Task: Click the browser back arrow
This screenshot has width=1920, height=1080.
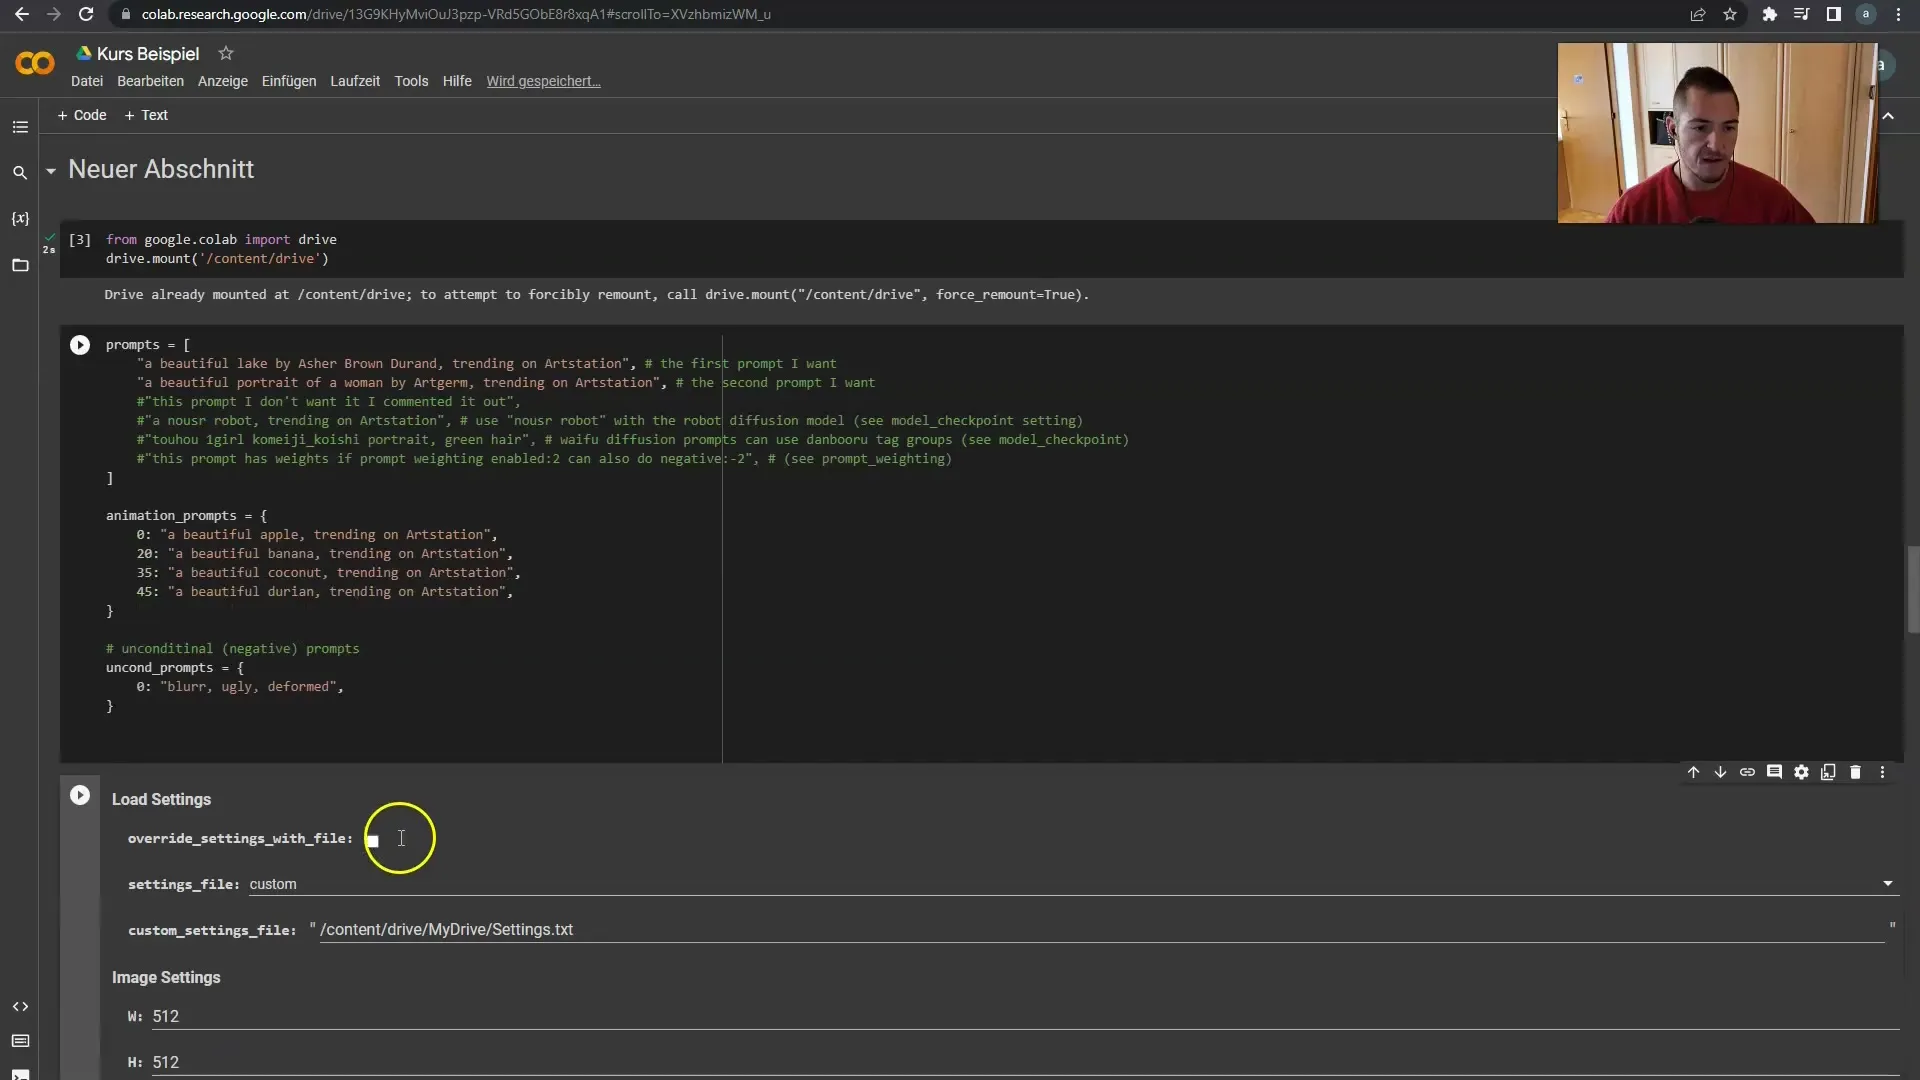Action: point(22,14)
